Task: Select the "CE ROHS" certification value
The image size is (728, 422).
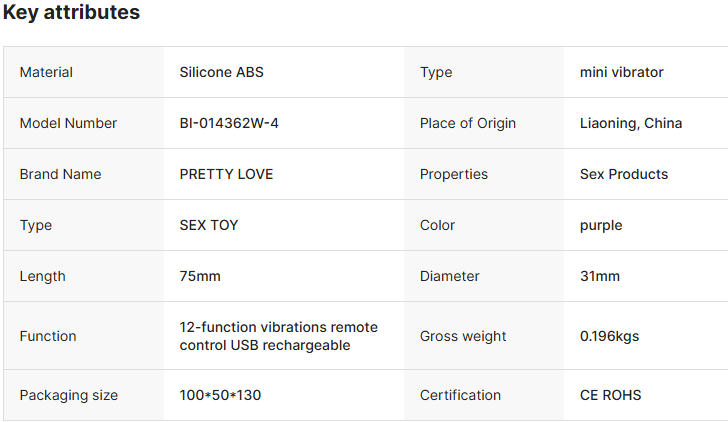Action: 610,395
